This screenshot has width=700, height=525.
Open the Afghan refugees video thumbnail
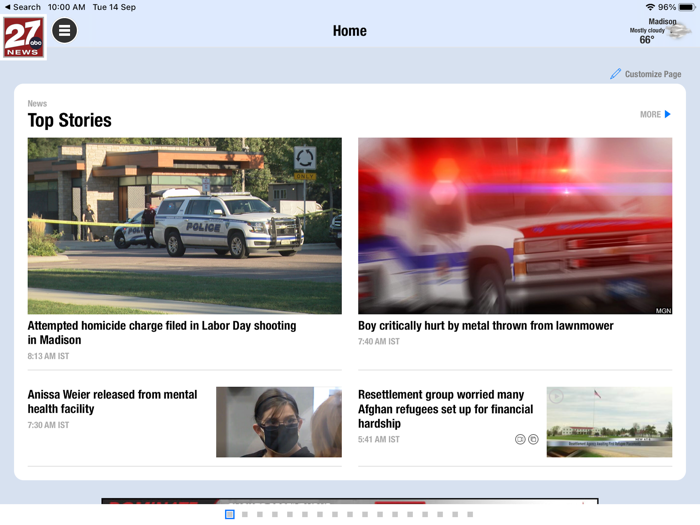point(609,422)
